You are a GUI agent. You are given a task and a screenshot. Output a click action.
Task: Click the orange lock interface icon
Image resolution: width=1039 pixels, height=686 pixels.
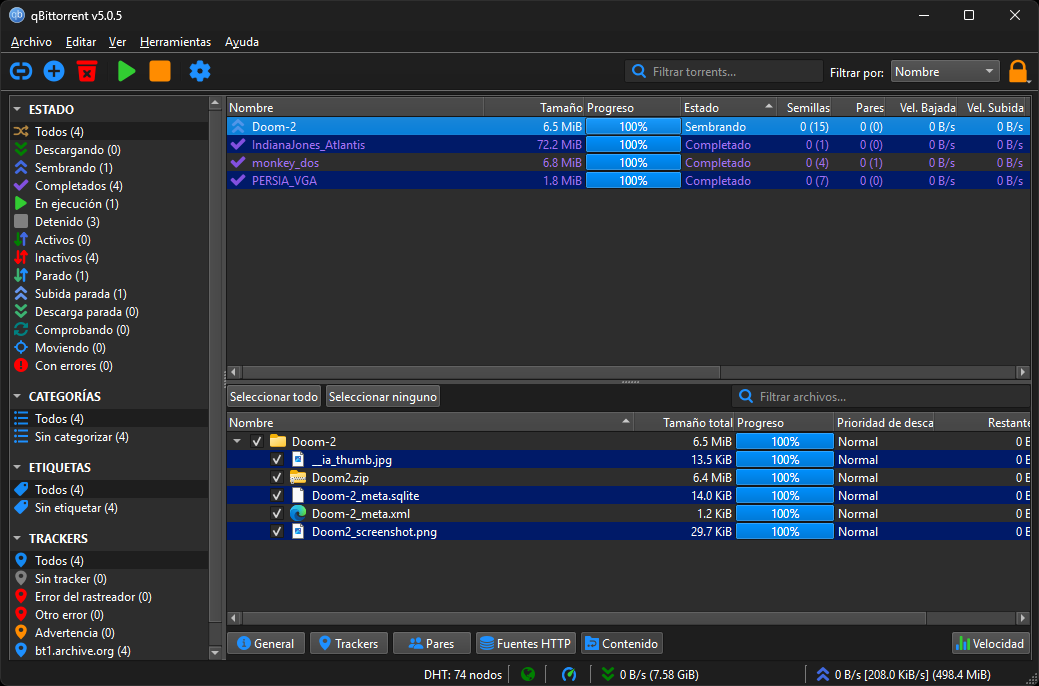pyautogui.click(x=1018, y=71)
